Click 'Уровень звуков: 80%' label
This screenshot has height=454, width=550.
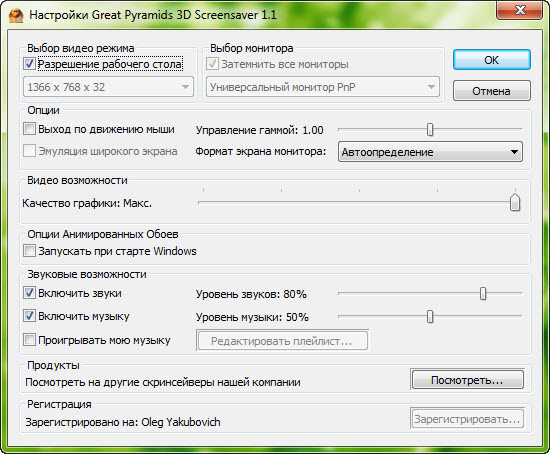251,294
